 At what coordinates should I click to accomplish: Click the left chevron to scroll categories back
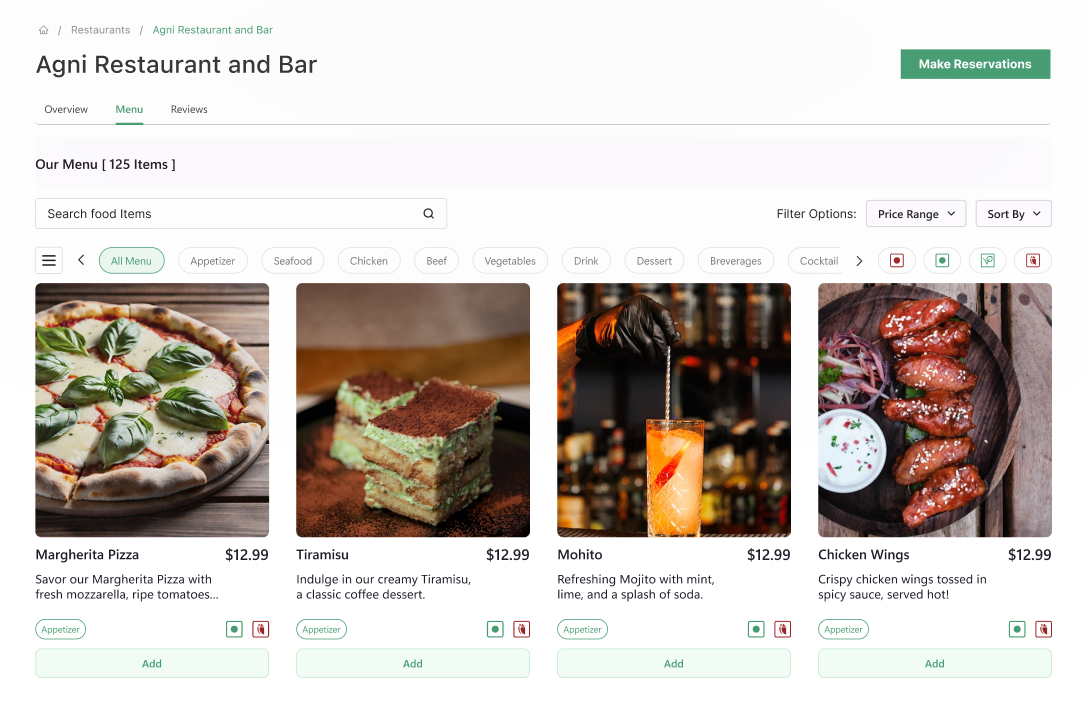(81, 260)
